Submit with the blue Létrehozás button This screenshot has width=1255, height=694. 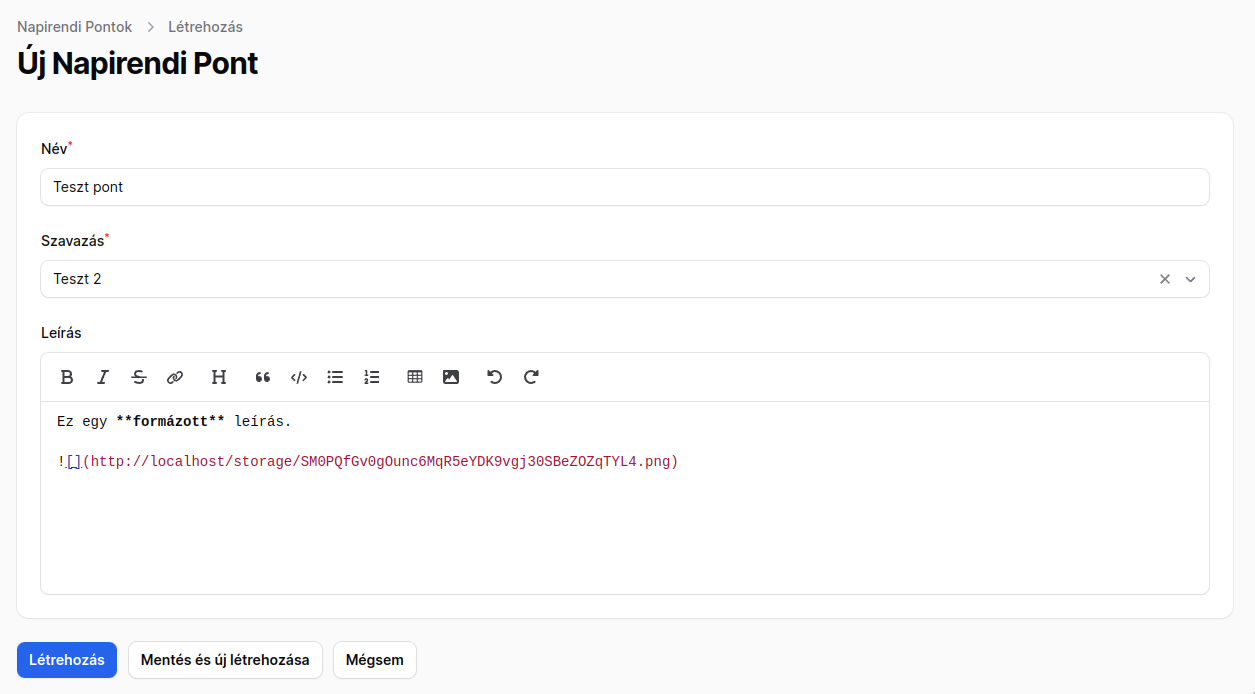click(67, 660)
